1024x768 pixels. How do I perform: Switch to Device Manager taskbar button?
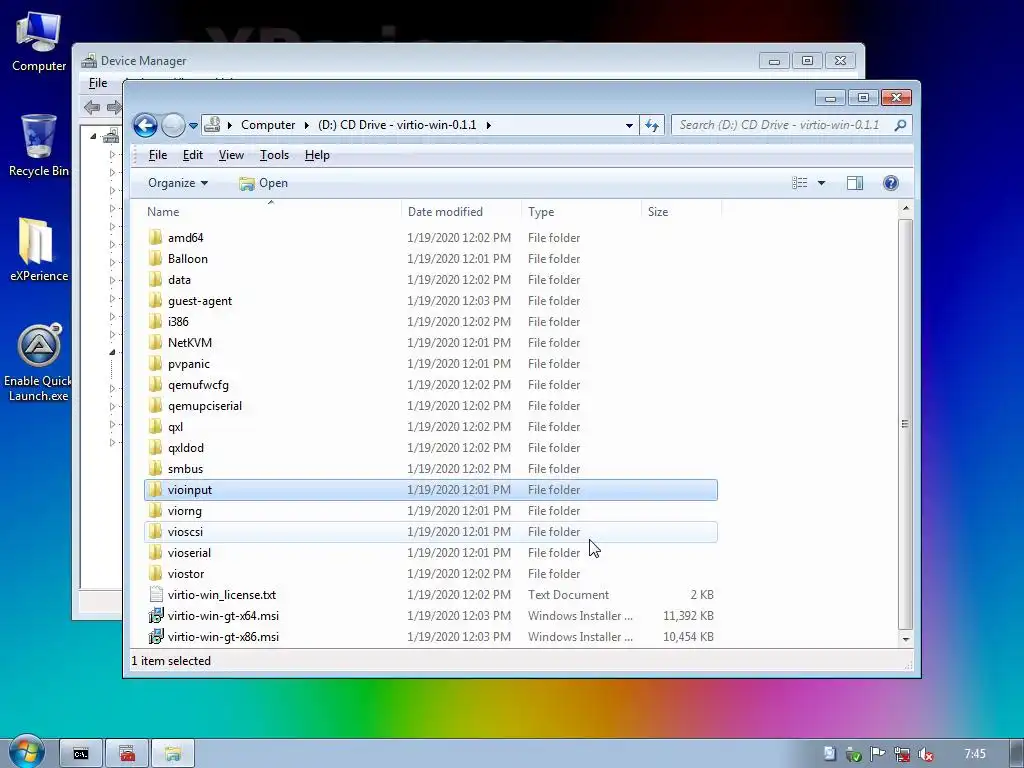point(127,754)
